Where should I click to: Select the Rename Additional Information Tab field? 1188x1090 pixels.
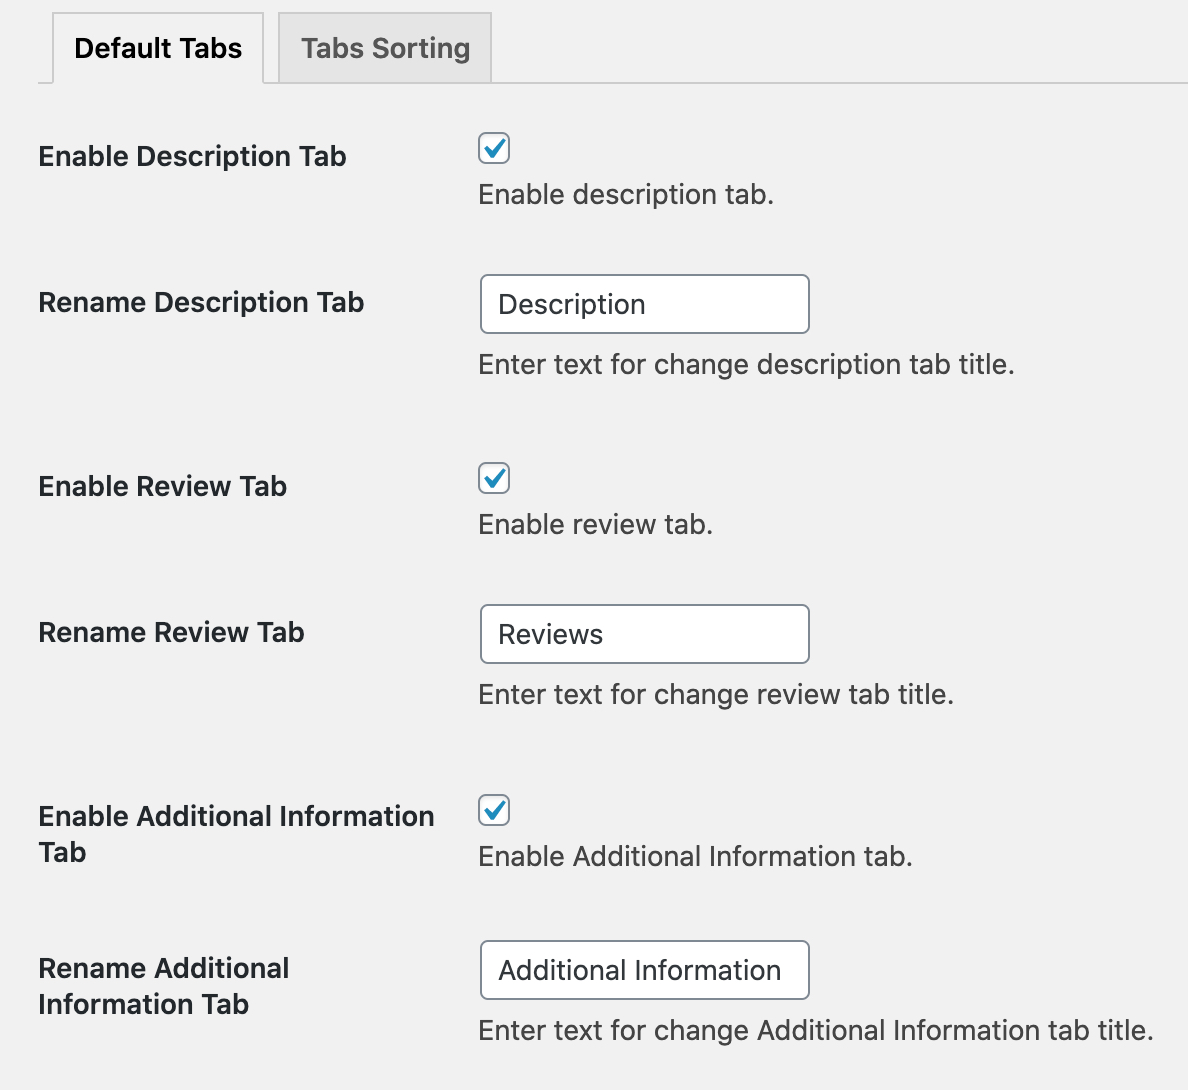(x=645, y=970)
